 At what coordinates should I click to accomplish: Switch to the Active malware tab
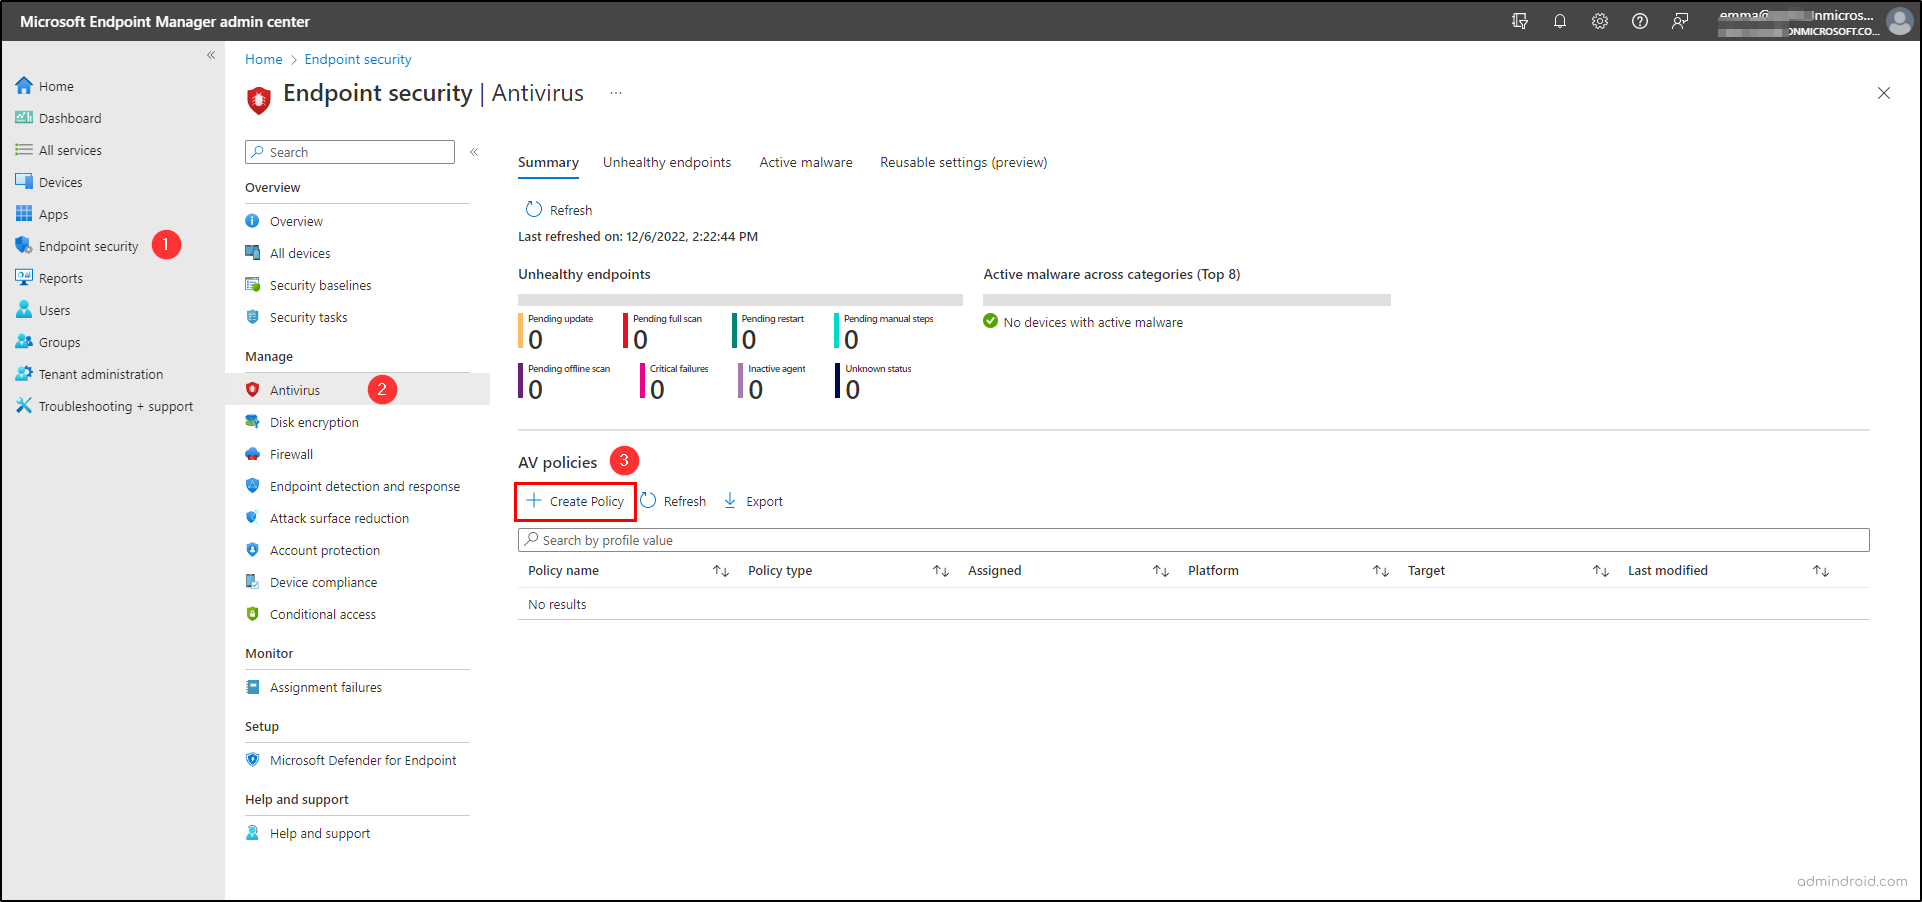pos(805,161)
